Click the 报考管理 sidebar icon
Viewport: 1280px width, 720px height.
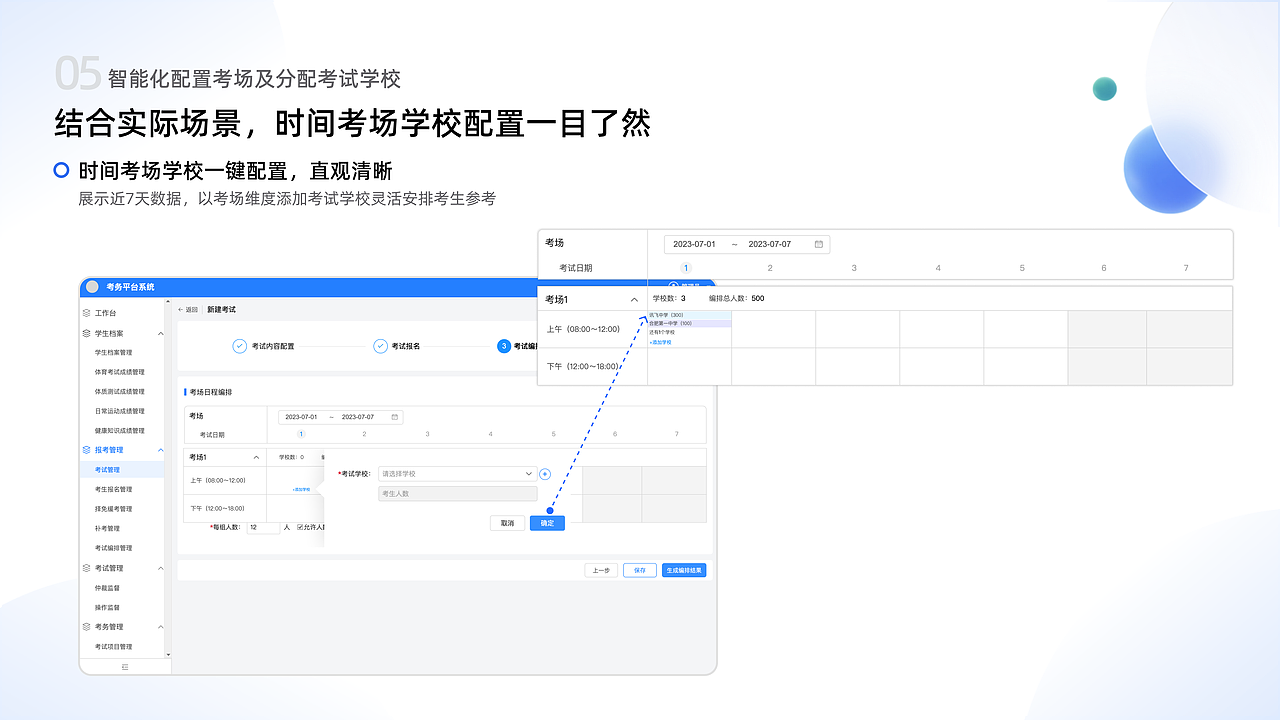click(87, 450)
